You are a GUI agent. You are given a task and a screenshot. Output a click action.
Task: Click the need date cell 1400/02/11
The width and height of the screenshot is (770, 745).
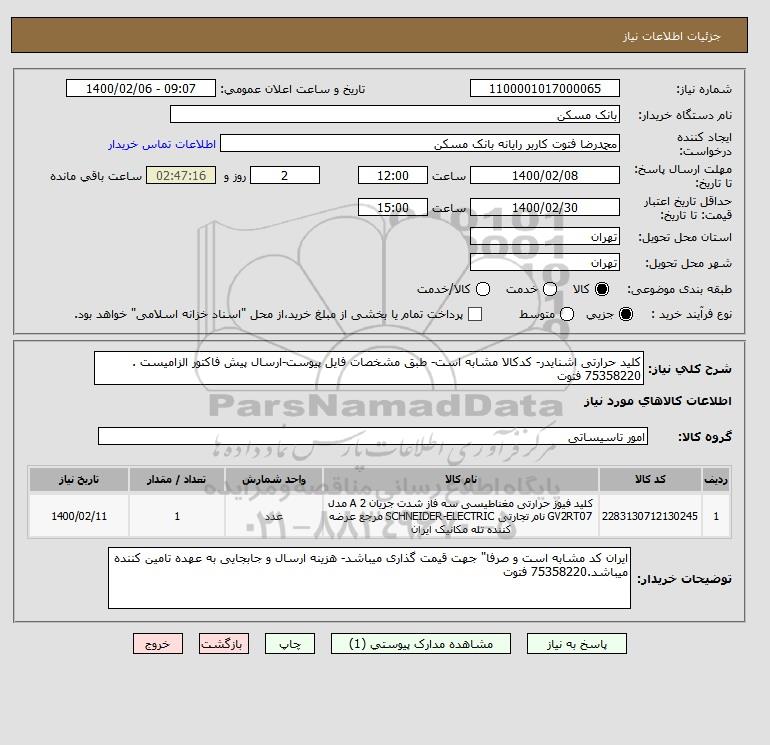[x=79, y=516]
